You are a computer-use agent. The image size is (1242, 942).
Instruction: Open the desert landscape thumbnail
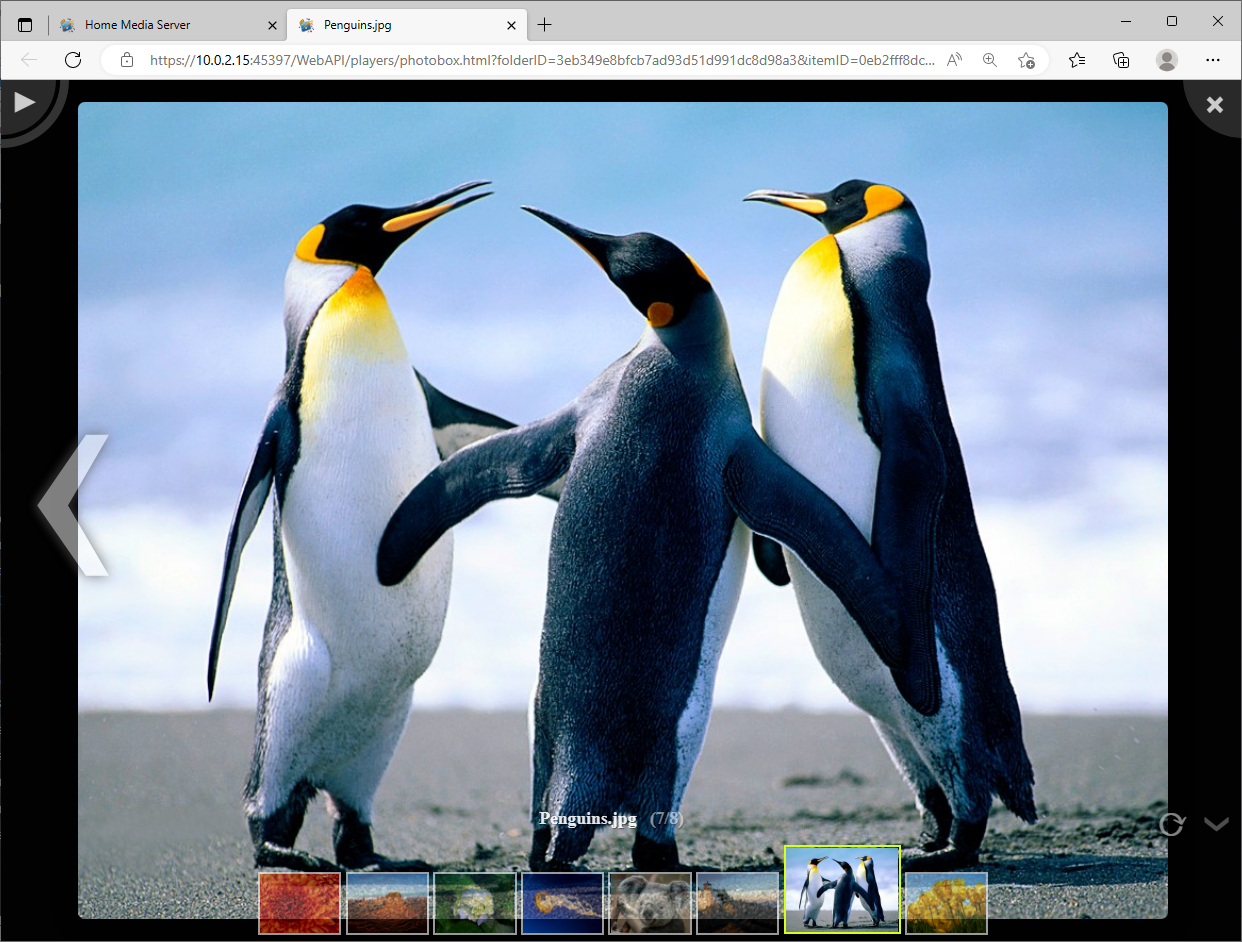coord(387,903)
